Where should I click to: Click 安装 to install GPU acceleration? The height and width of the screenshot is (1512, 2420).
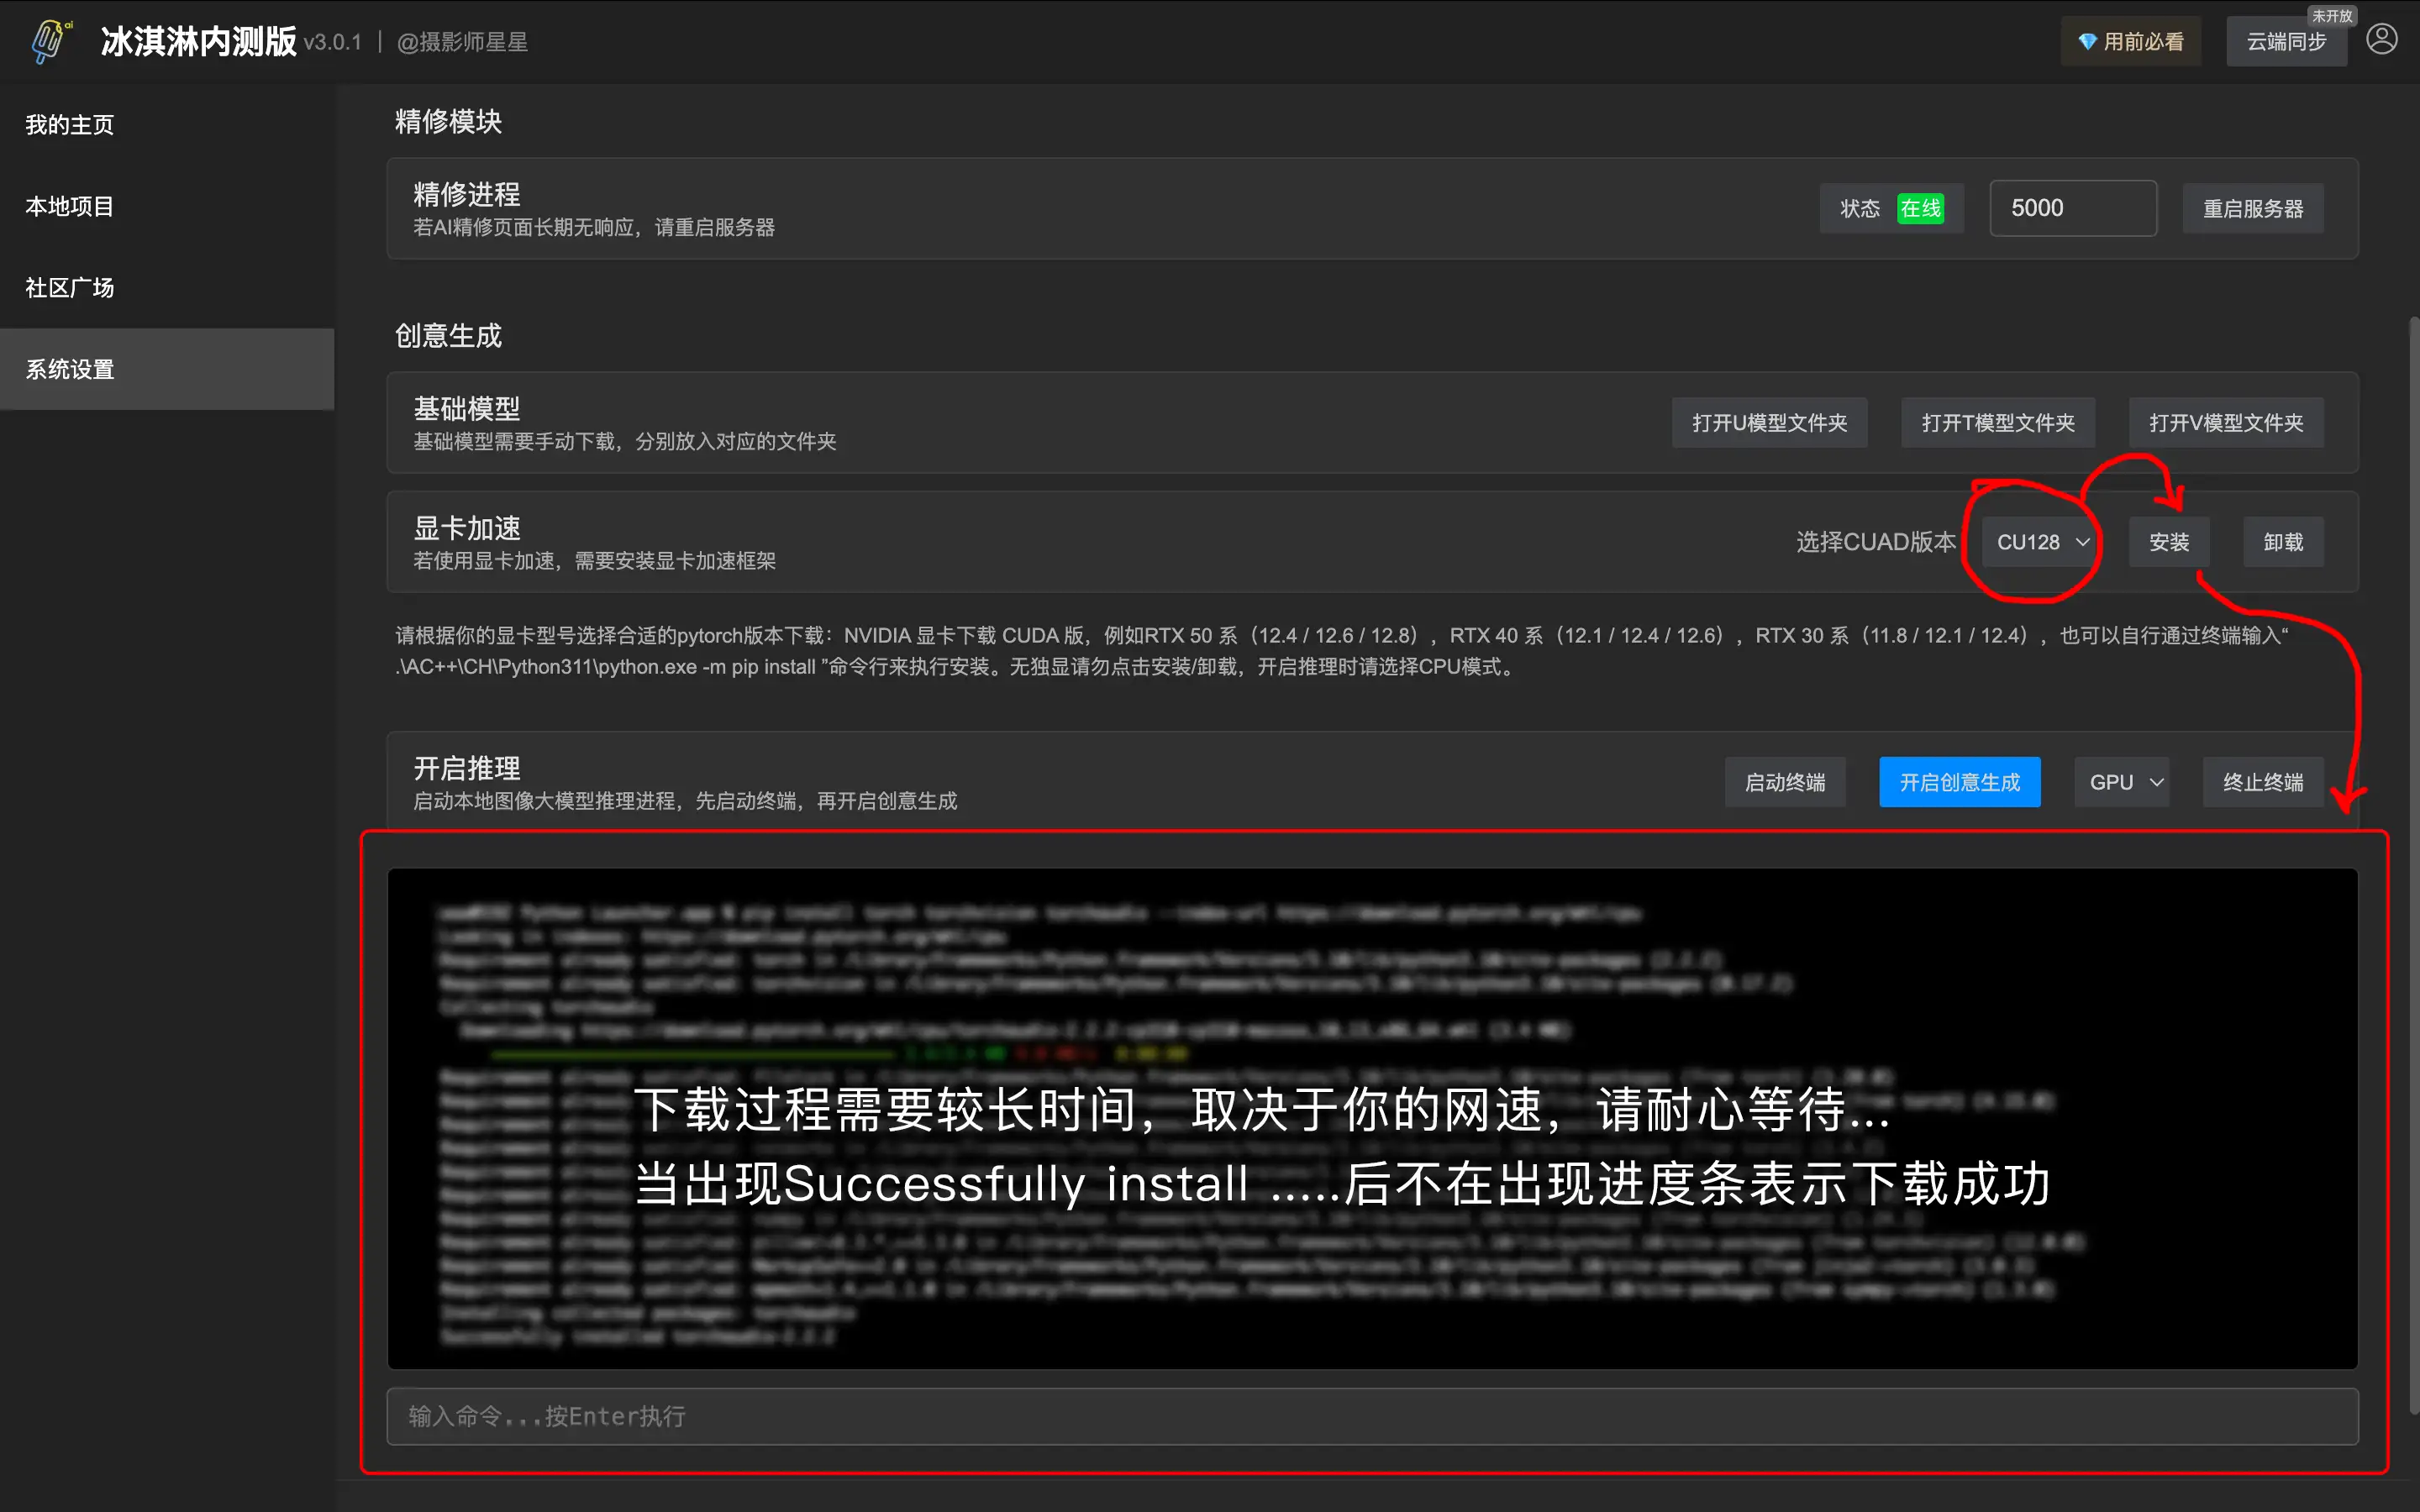point(2170,541)
